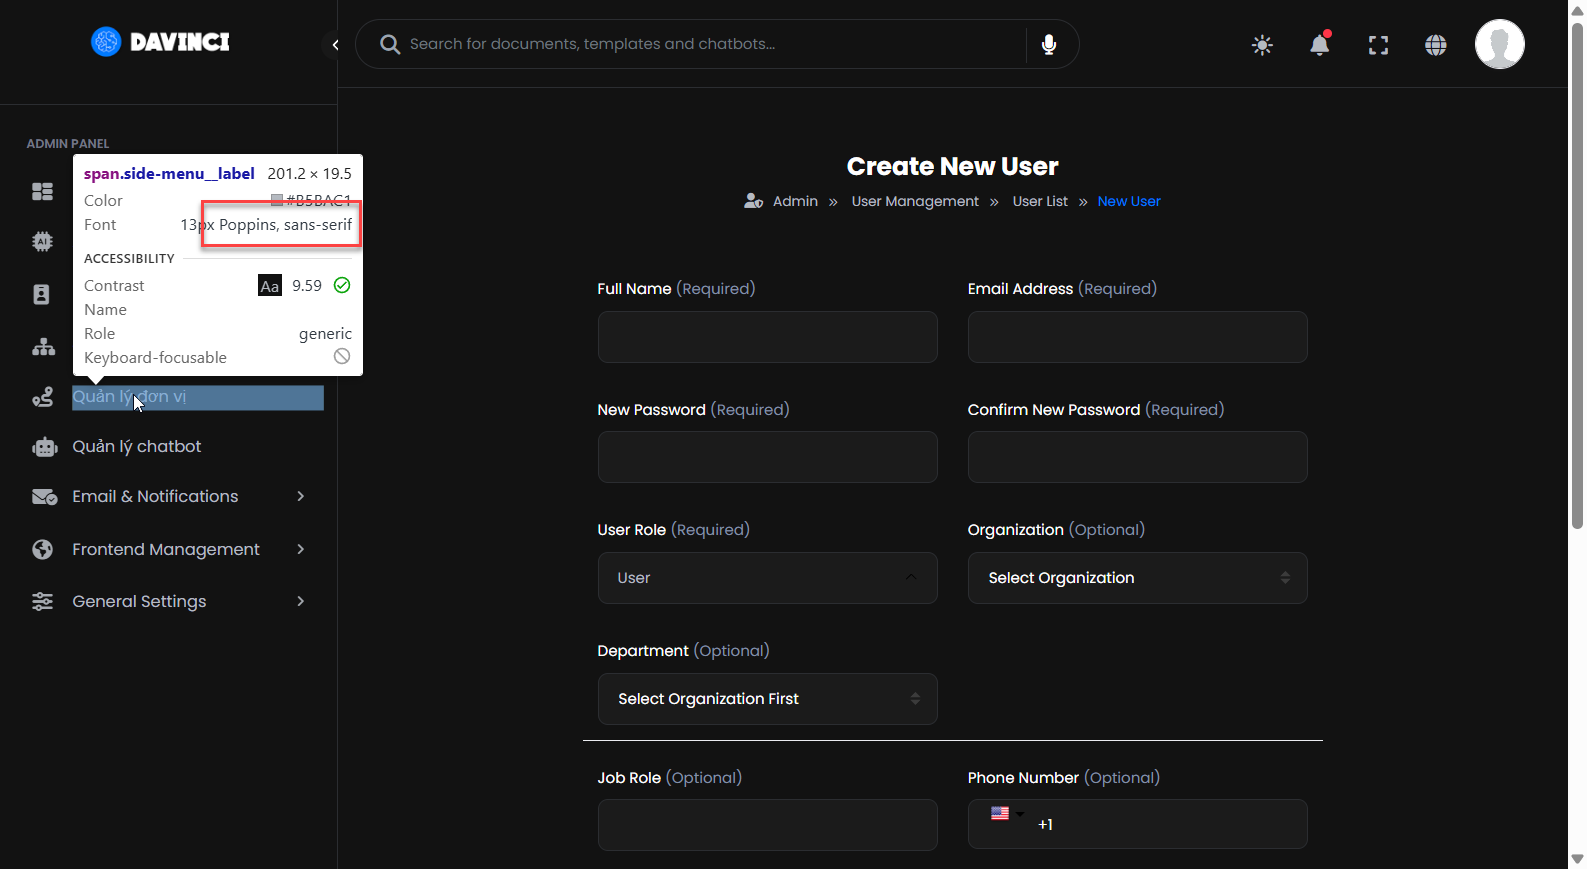Open the Department dropdown

coord(767,699)
